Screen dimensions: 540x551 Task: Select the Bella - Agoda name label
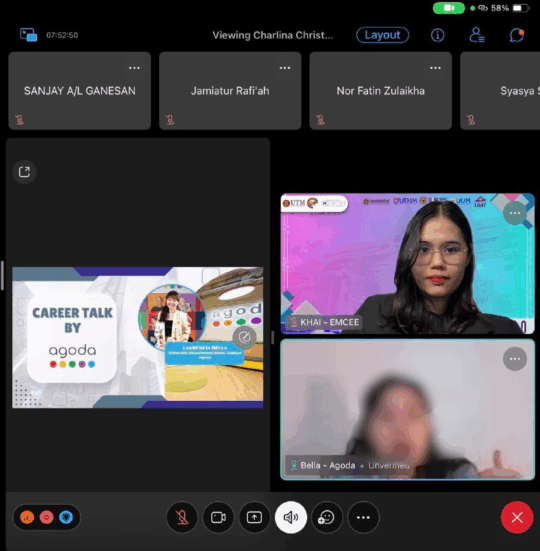click(348, 465)
